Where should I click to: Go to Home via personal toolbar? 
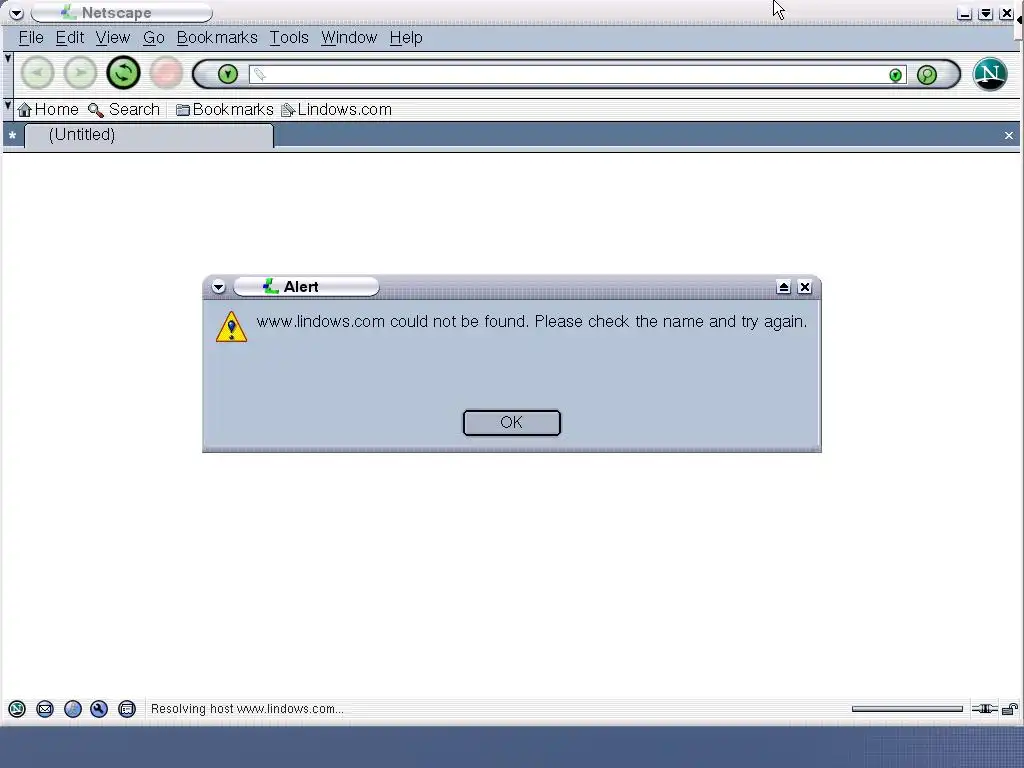(48, 110)
